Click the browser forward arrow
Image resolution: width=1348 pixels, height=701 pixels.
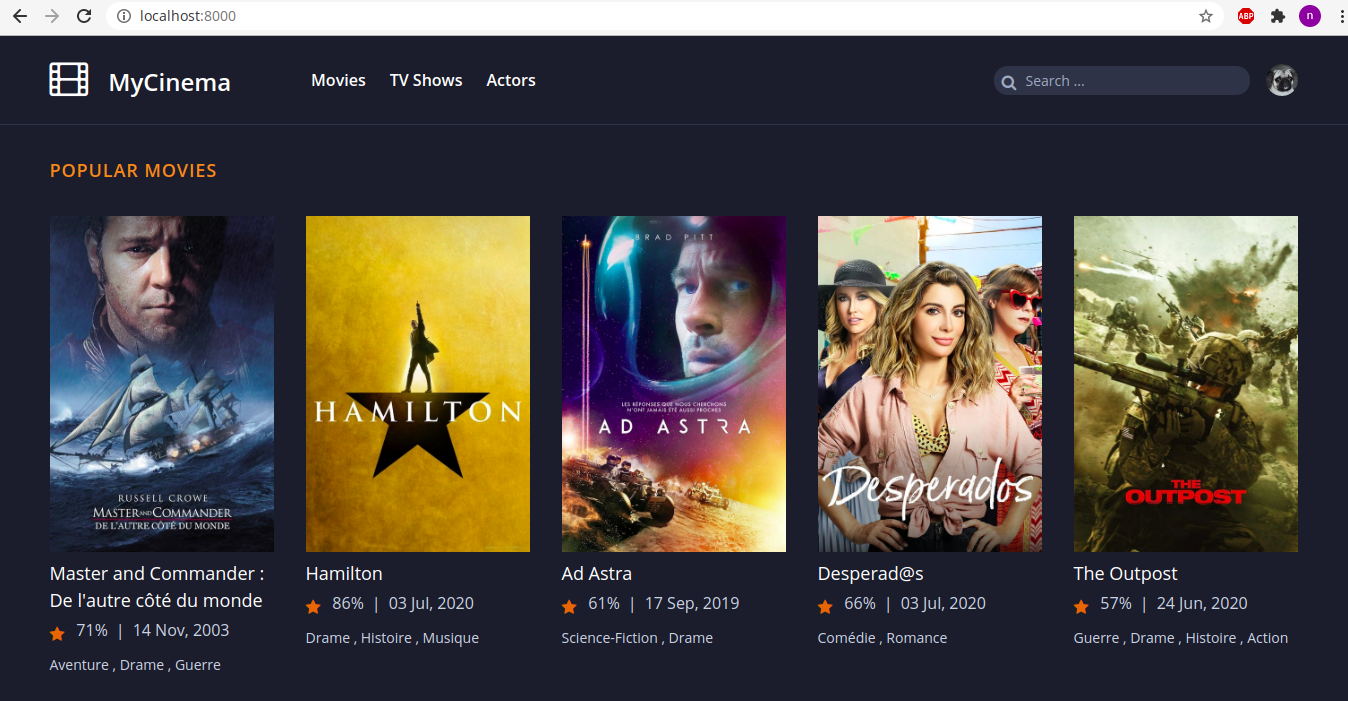click(52, 16)
